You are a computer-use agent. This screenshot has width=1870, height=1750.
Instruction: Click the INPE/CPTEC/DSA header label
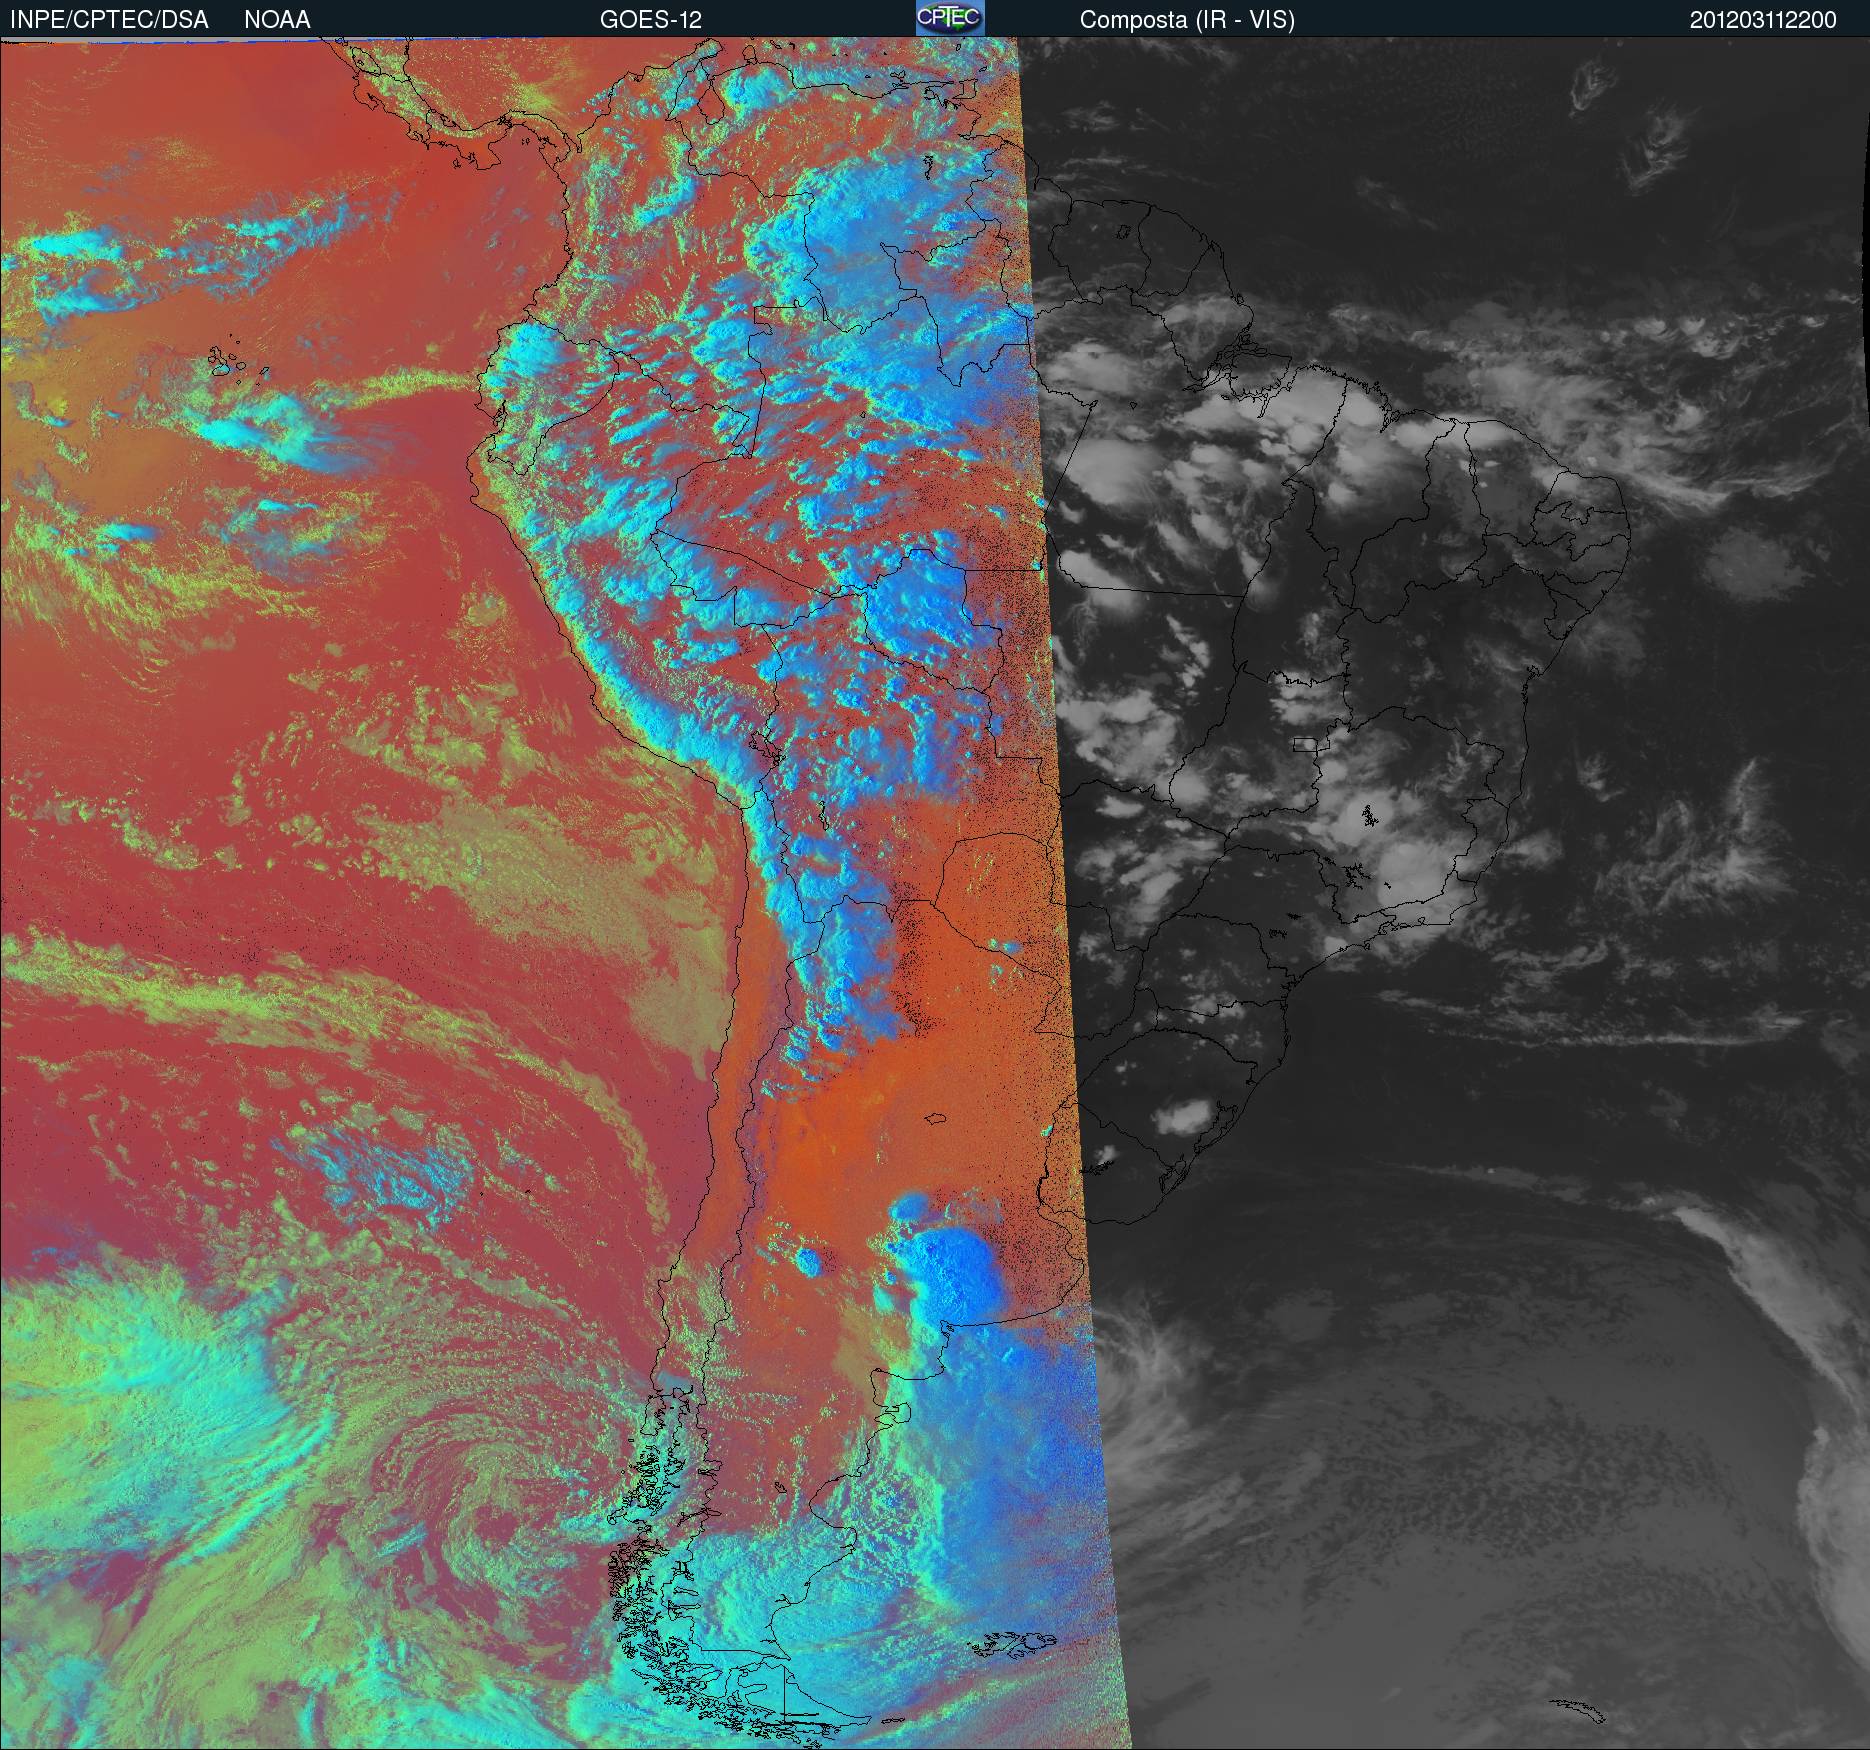tap(109, 20)
